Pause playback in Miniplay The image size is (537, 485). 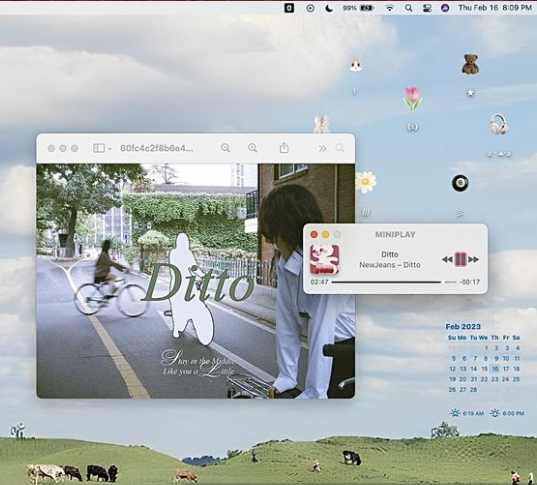click(460, 259)
